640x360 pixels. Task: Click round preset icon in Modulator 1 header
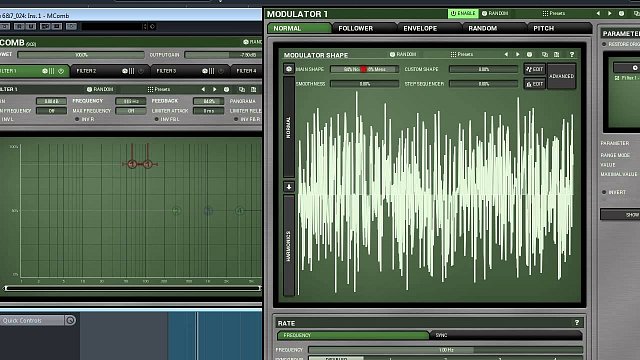pyautogui.click(x=621, y=13)
